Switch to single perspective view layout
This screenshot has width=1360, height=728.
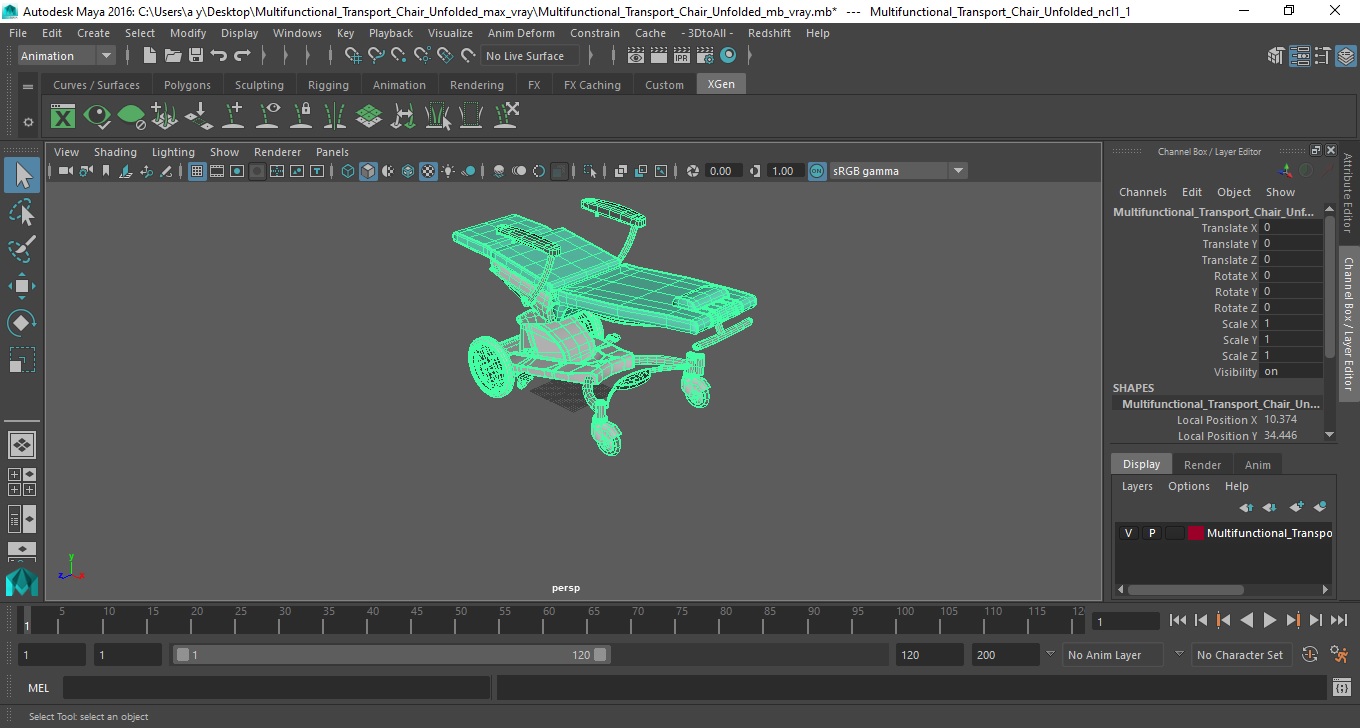pos(22,445)
